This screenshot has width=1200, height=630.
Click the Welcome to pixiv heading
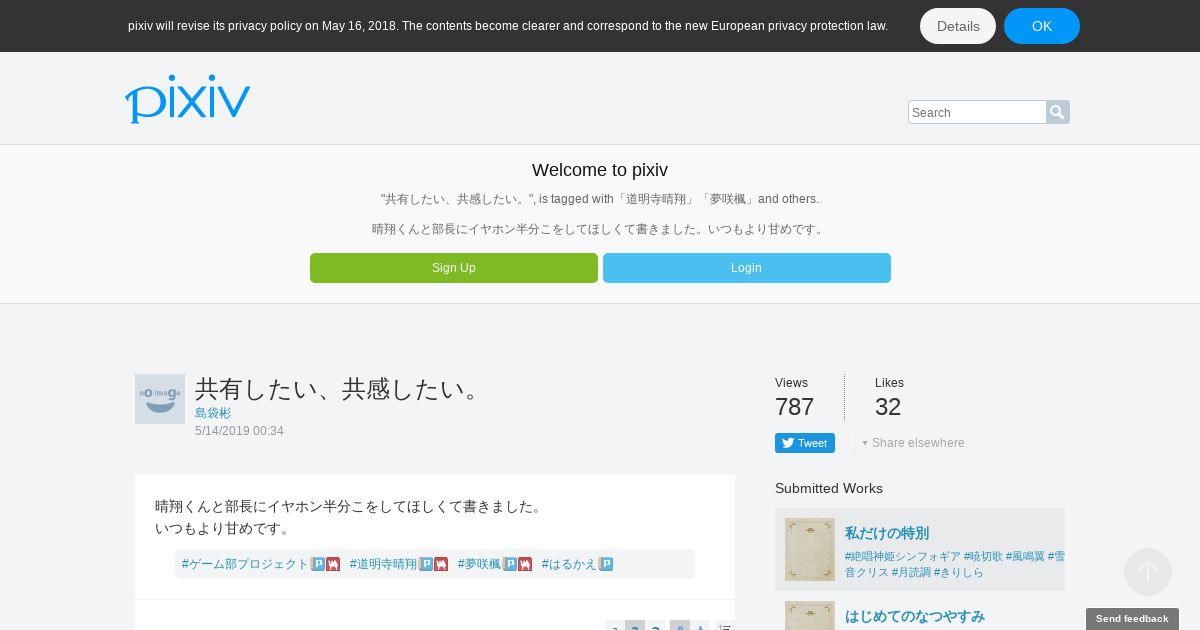[x=600, y=170]
